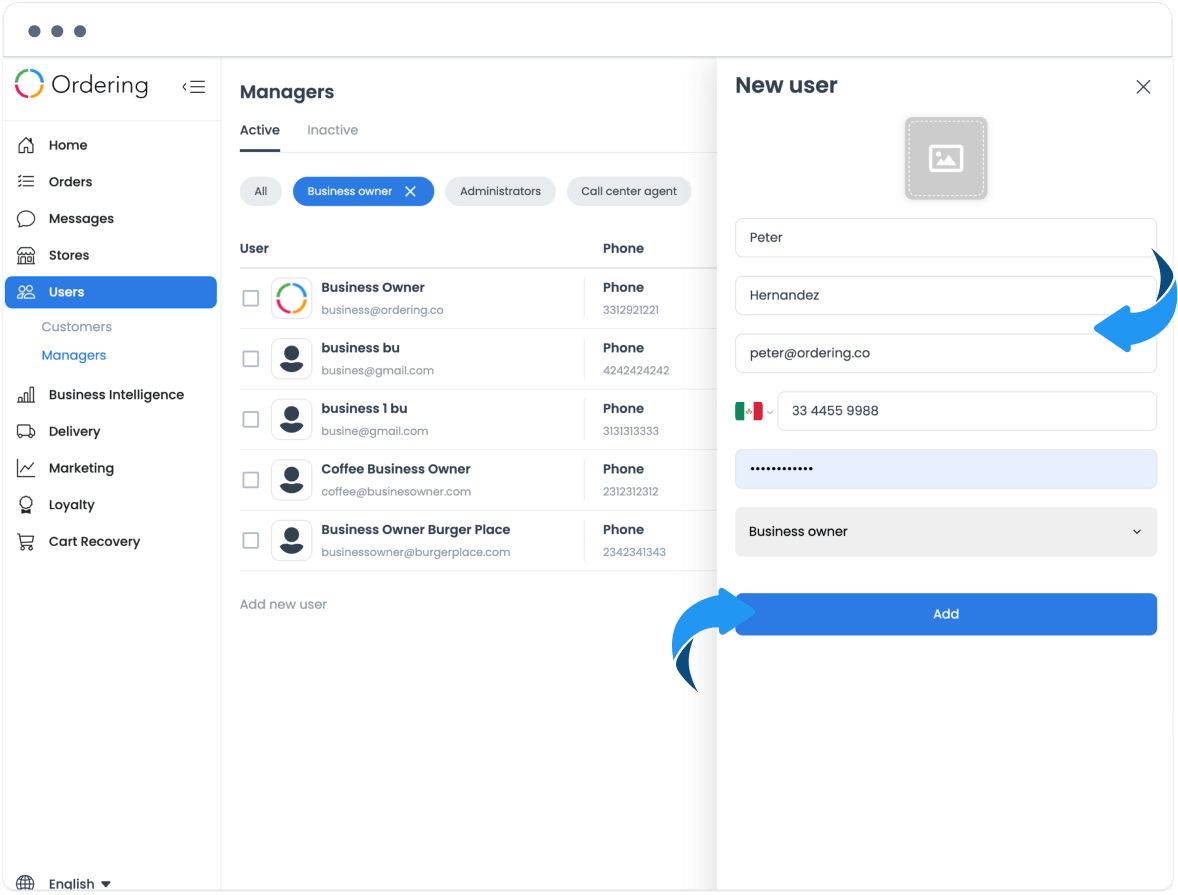Click the Business Owner logo avatar
The height and width of the screenshot is (895, 1178).
(x=291, y=298)
